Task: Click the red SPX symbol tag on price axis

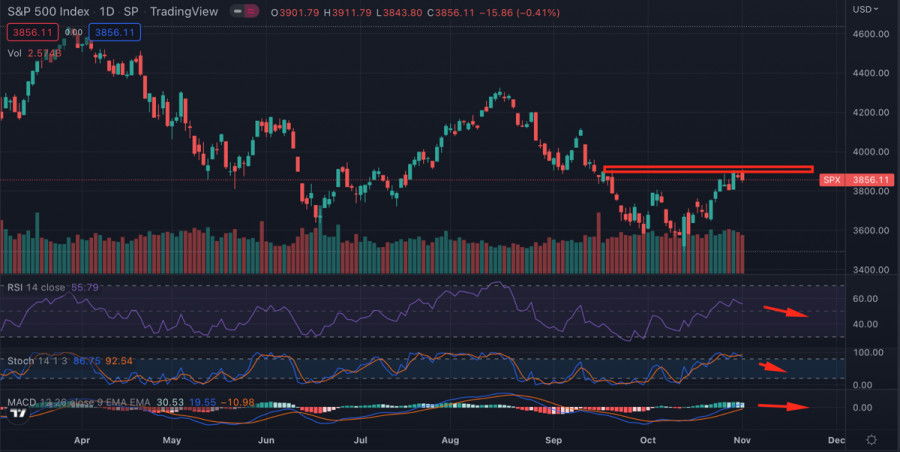Action: point(830,180)
